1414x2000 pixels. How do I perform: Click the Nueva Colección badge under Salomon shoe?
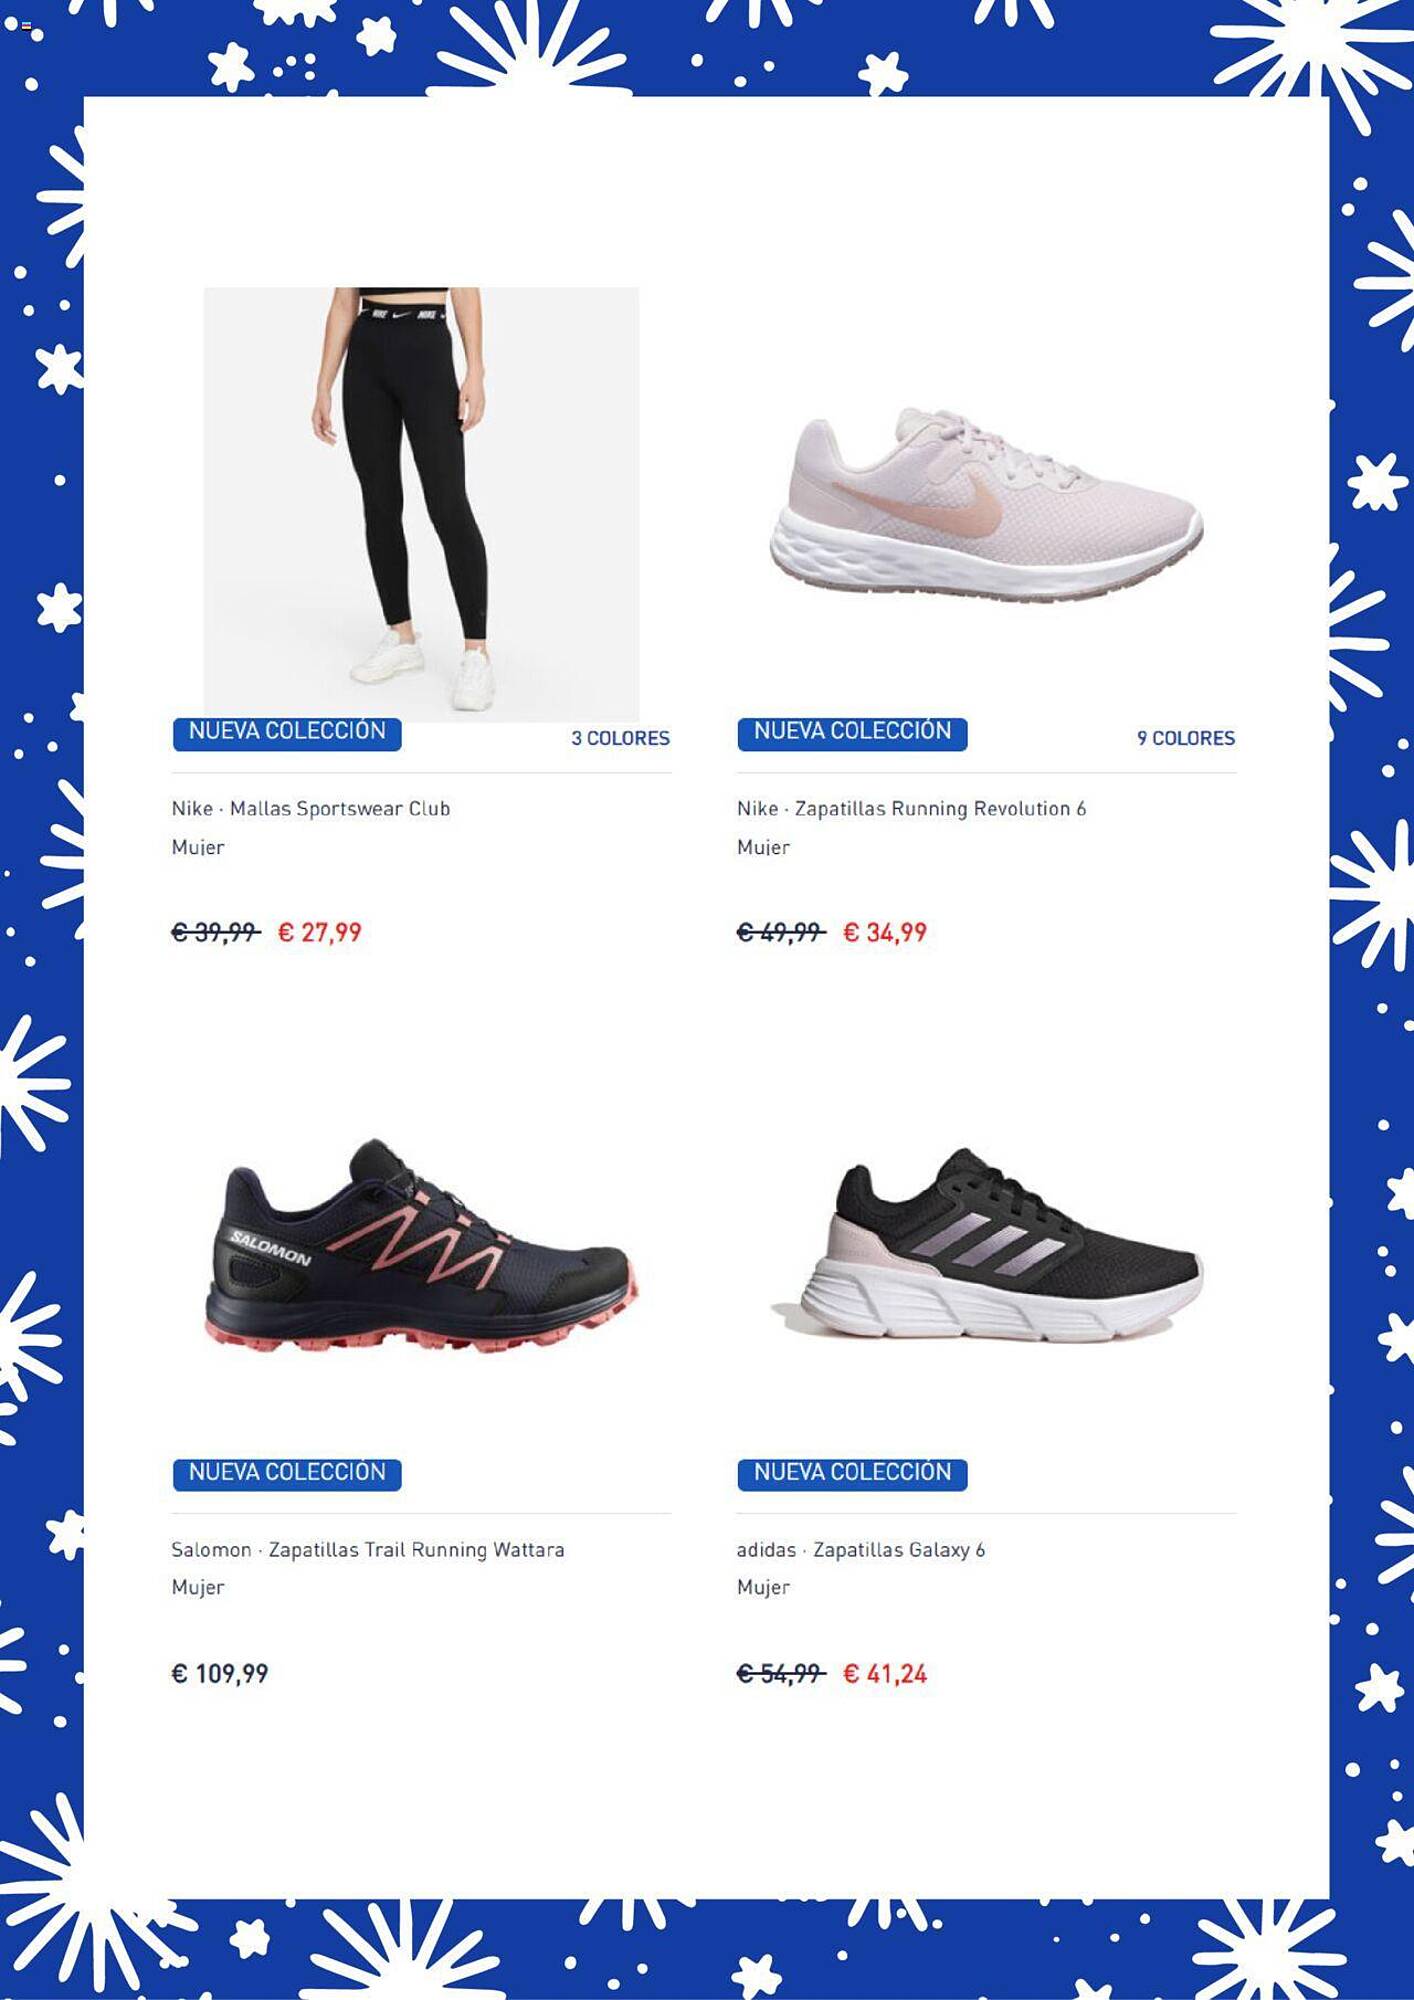(x=287, y=1474)
